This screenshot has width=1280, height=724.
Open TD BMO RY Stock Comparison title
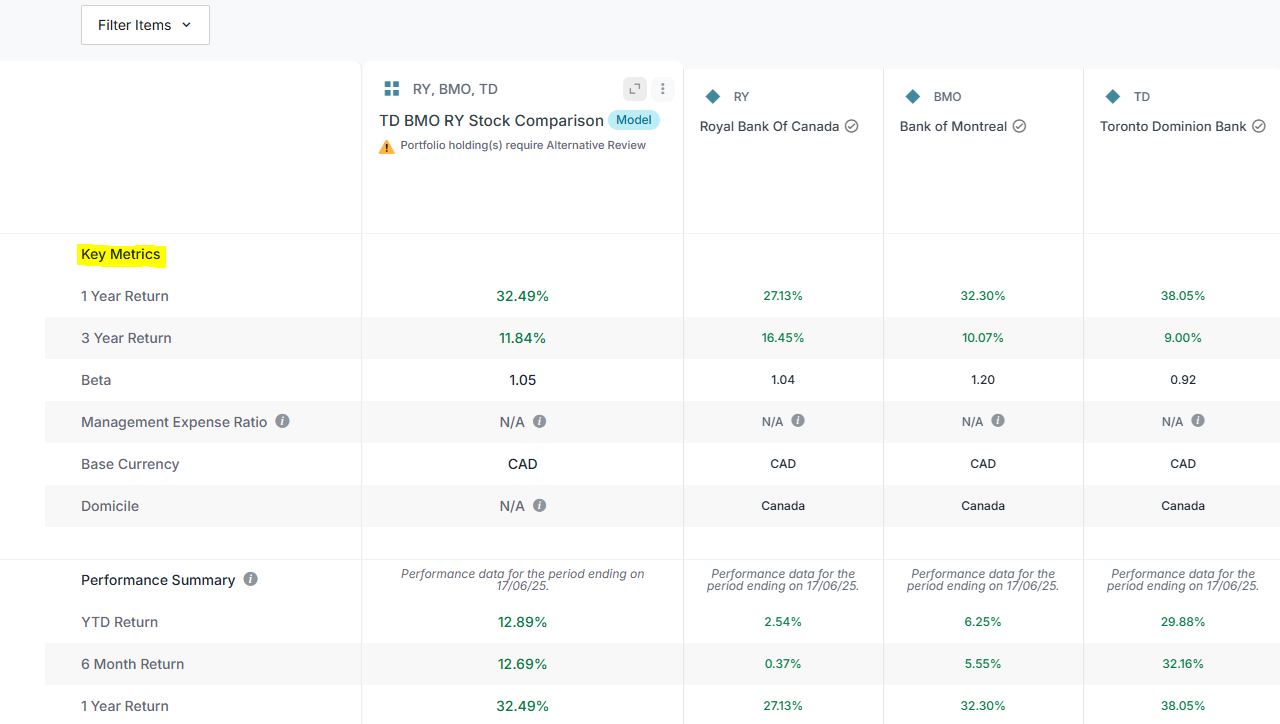(491, 120)
